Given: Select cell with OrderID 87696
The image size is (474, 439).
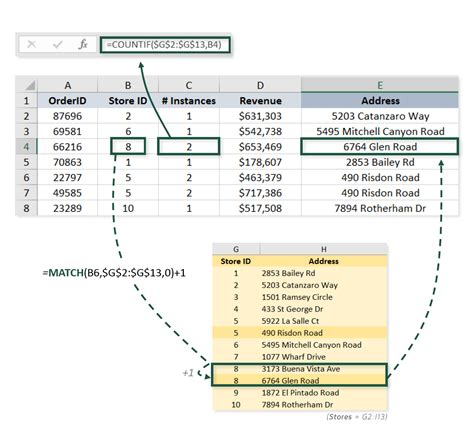Looking at the screenshot, I should 68,116.
